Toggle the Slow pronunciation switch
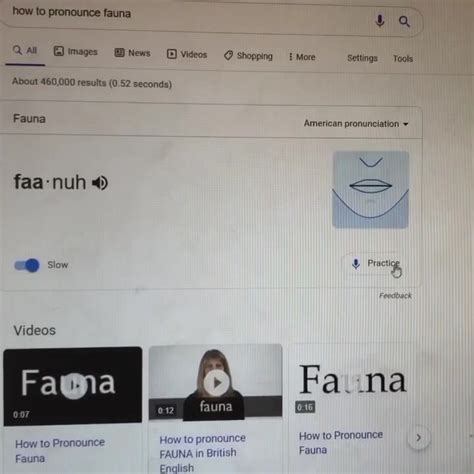 [x=27, y=265]
